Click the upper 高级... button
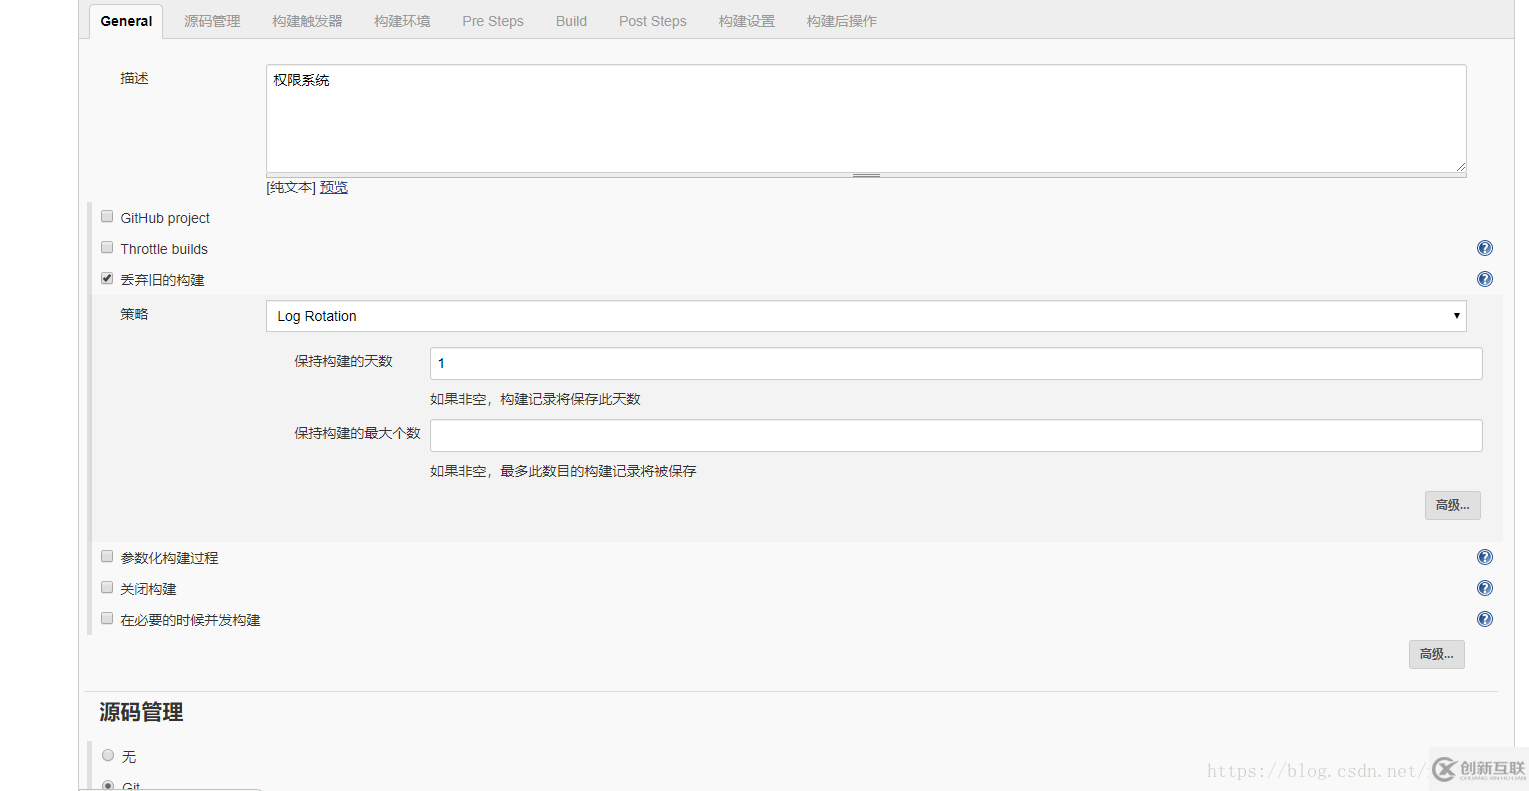Screen dimensions: 1529x791 point(1452,505)
